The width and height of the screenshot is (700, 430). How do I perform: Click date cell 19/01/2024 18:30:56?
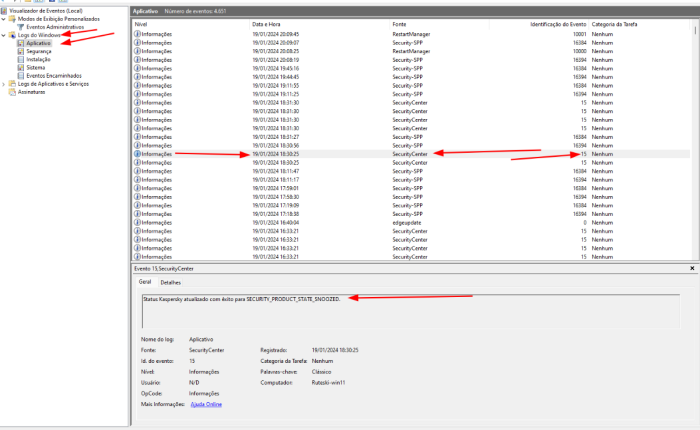[x=275, y=146]
